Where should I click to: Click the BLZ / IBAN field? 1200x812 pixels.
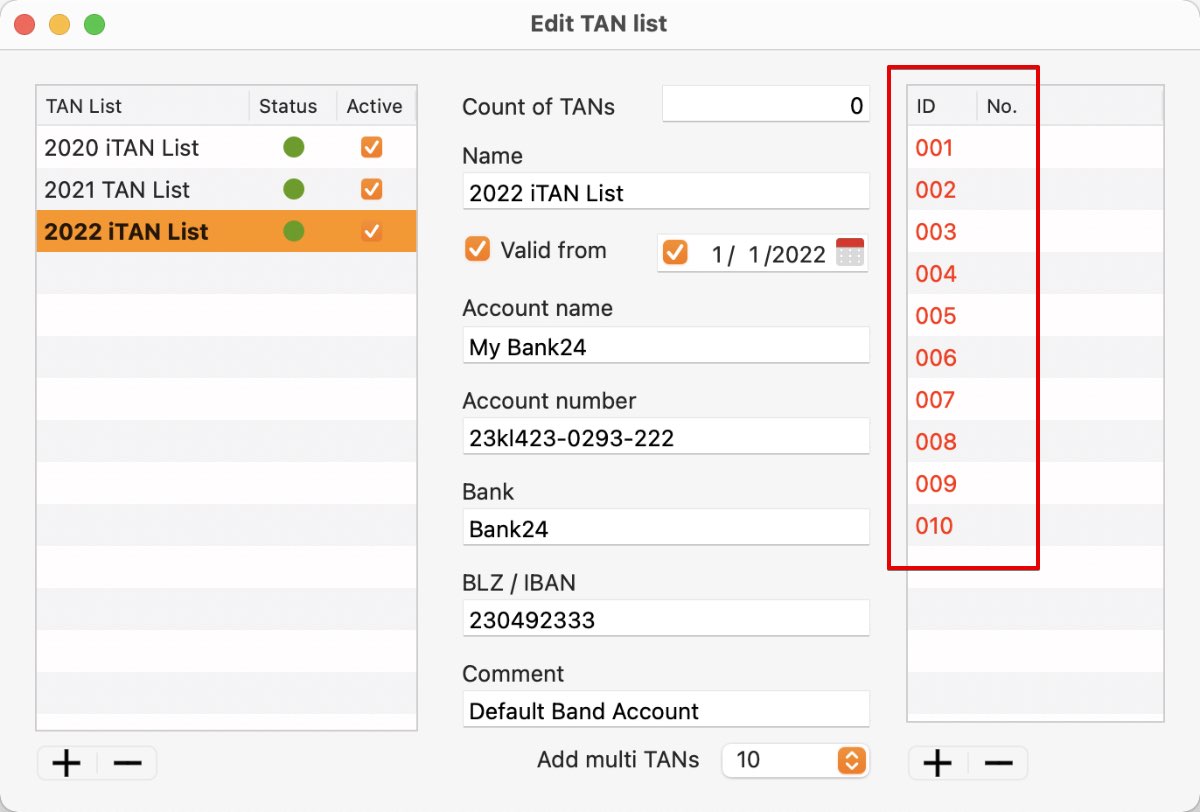click(666, 619)
